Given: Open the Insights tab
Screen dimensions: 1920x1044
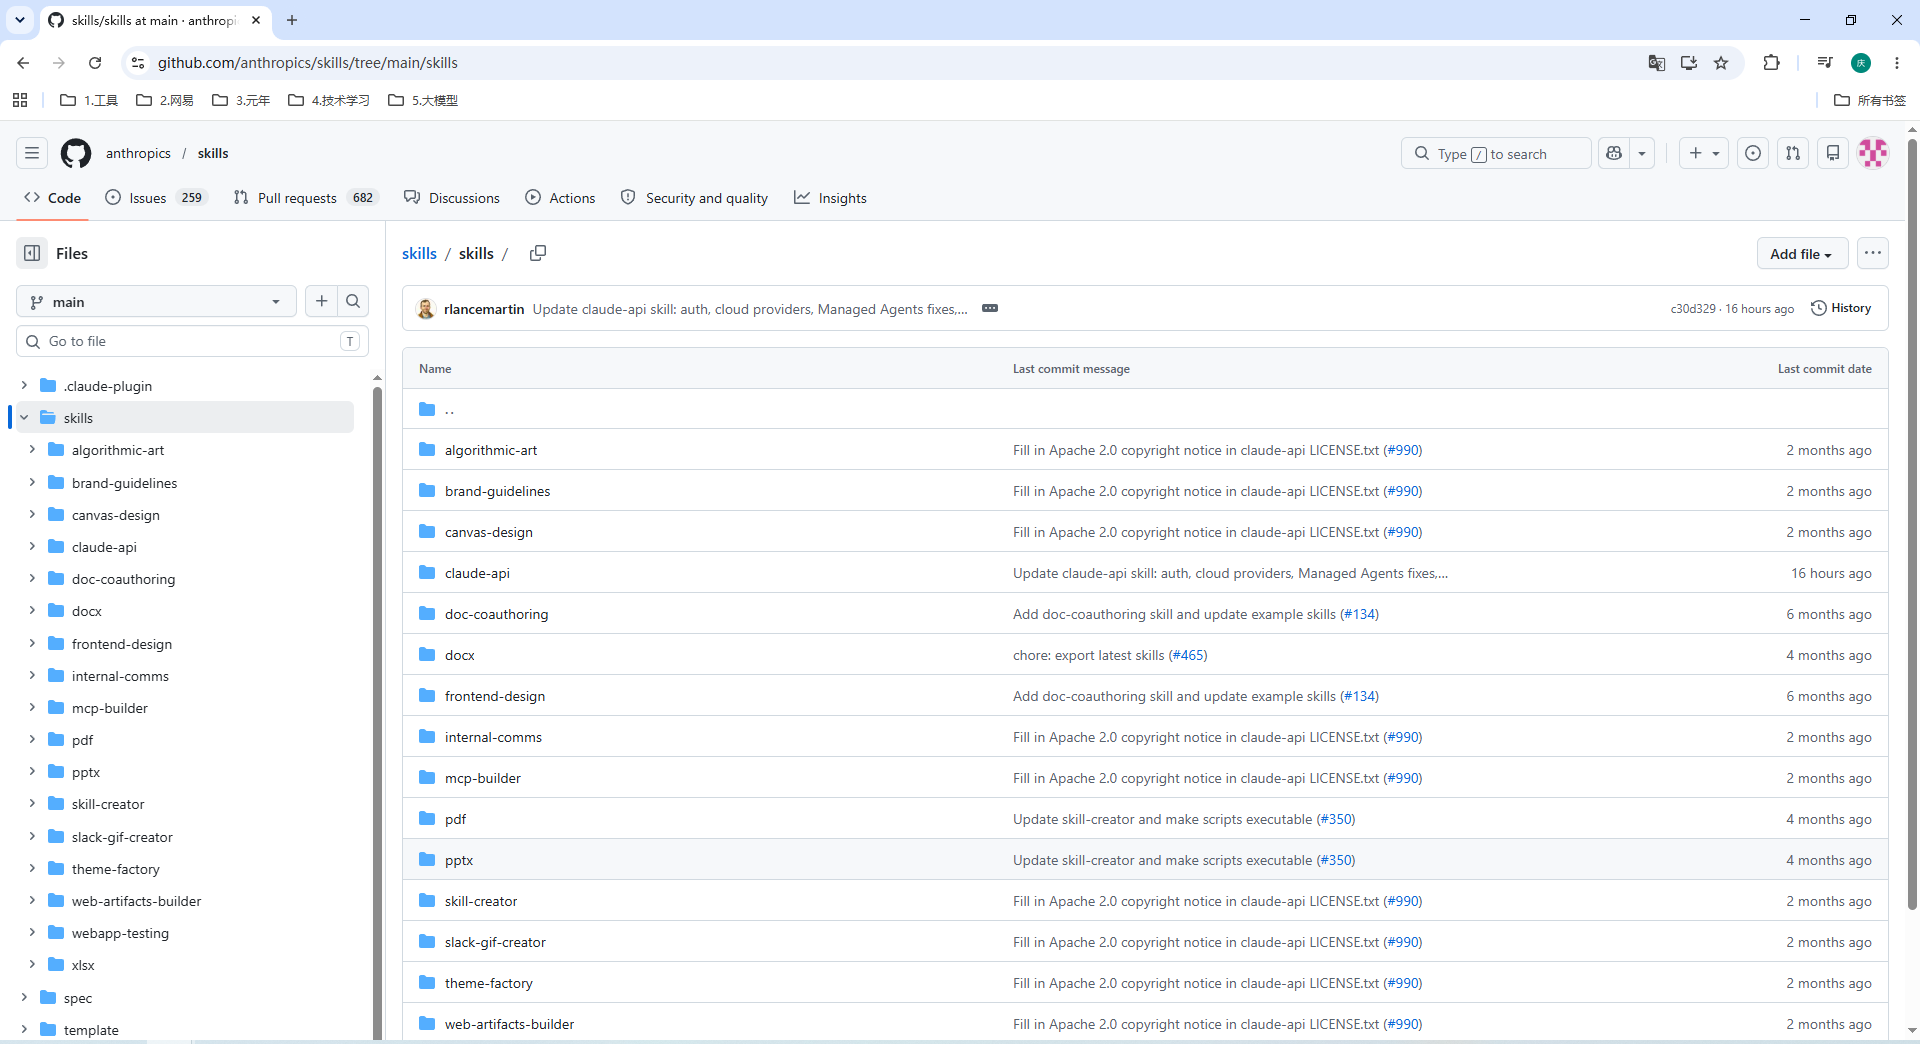Looking at the screenshot, I should (x=831, y=198).
